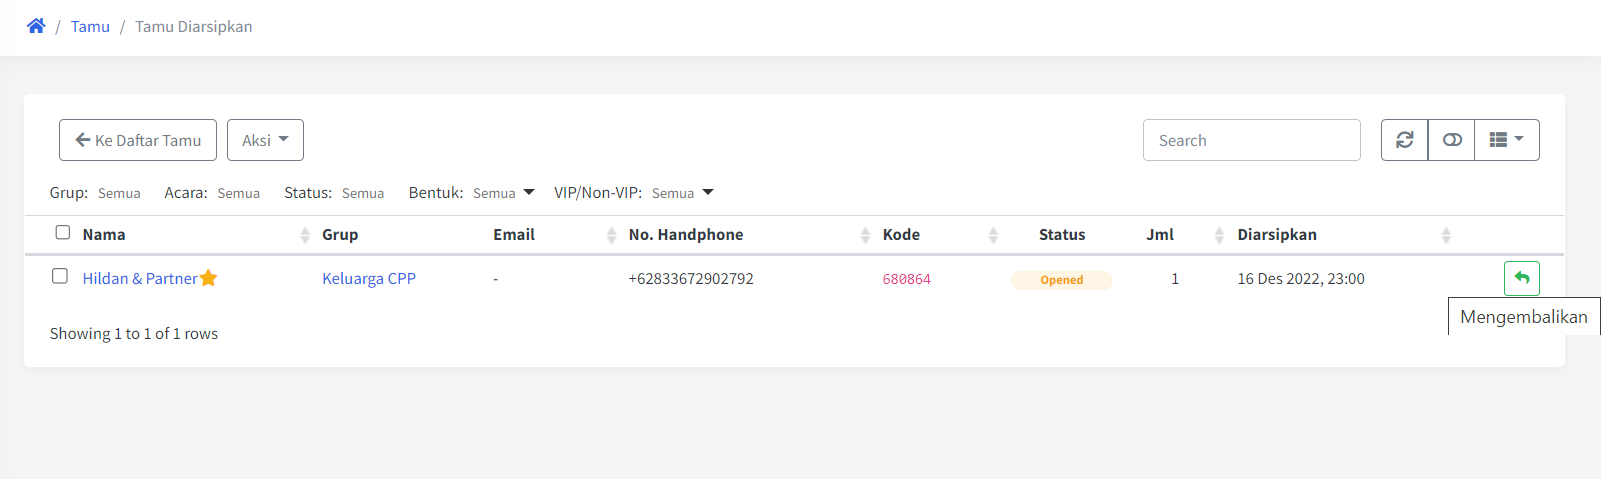Open the Aksi dropdown menu
The width and height of the screenshot is (1601, 479).
(x=265, y=140)
